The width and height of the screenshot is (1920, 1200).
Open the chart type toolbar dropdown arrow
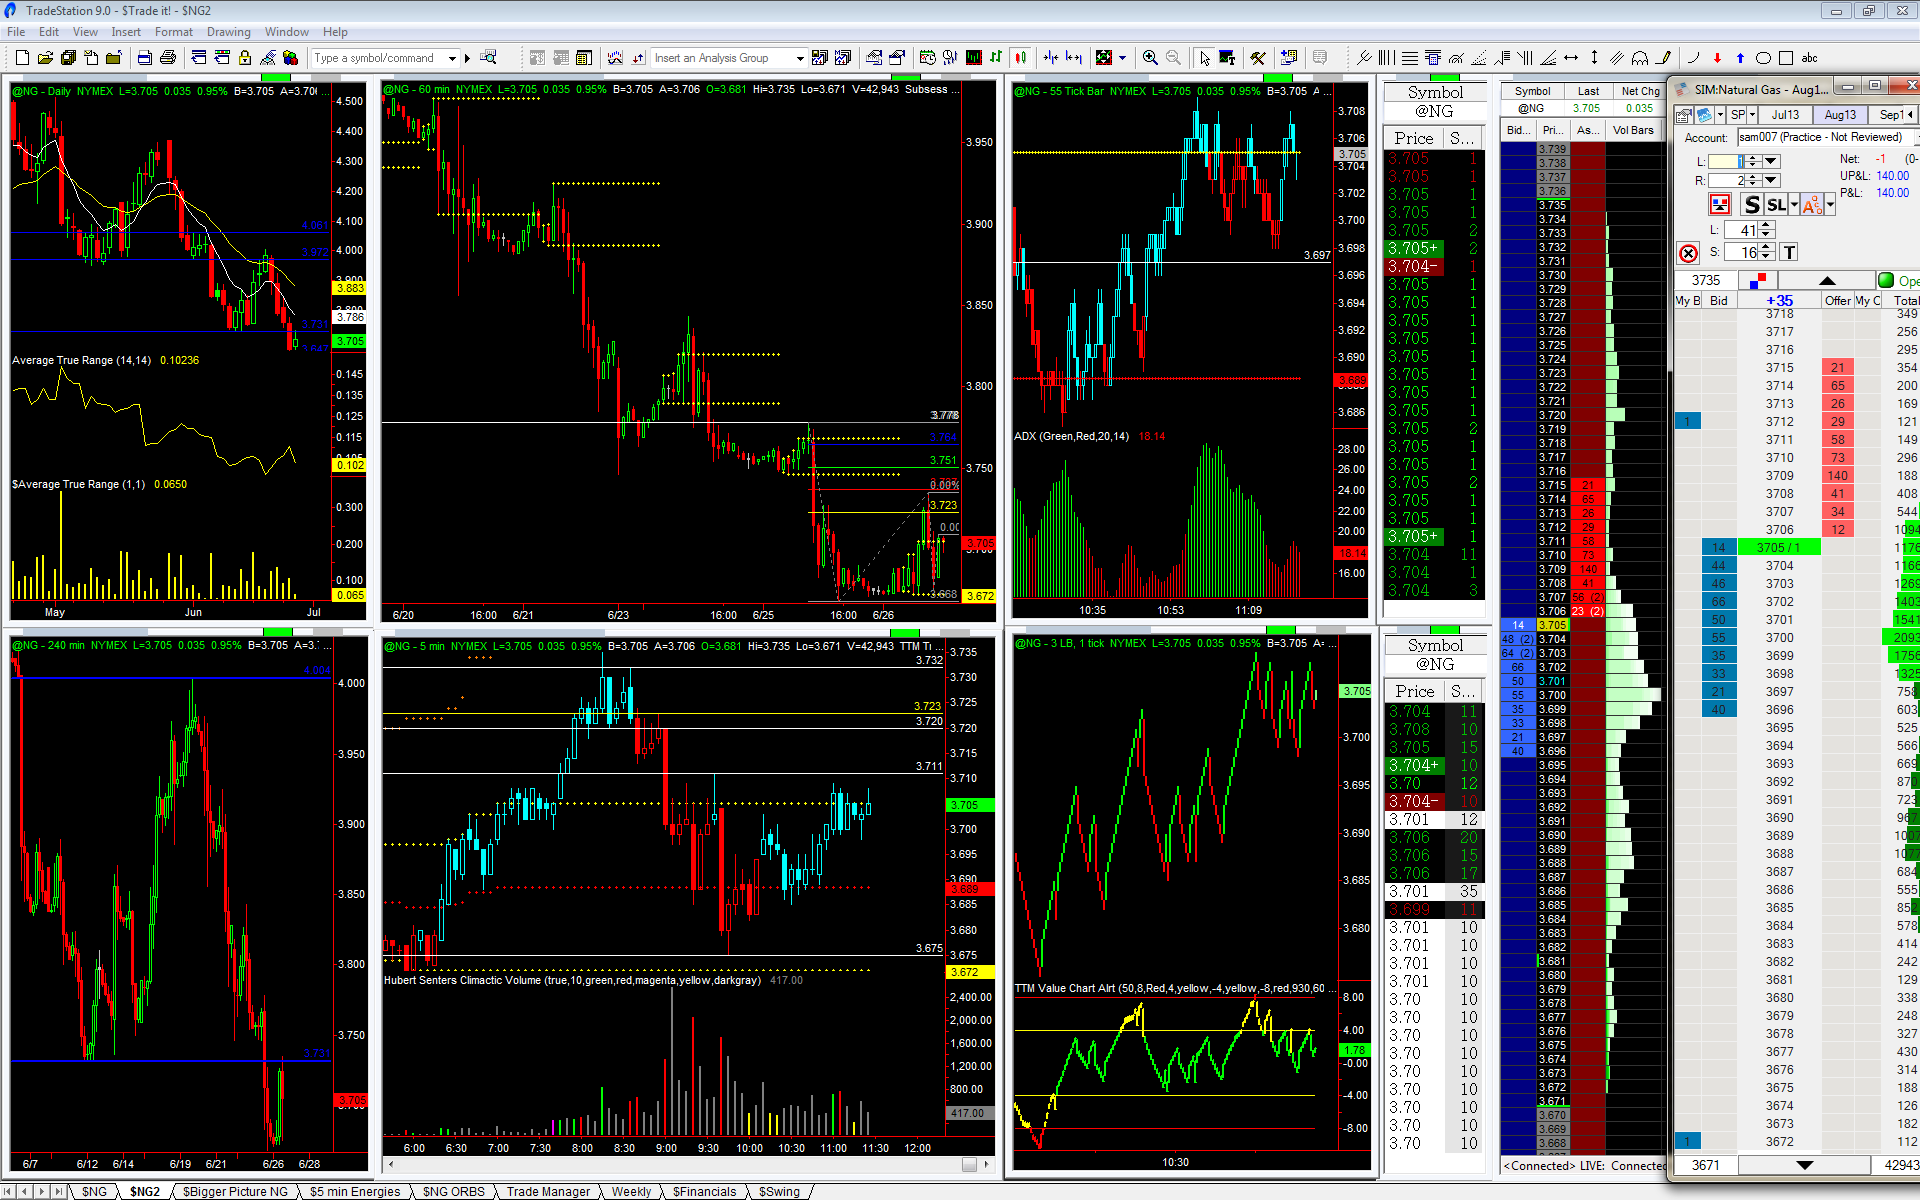[1123, 58]
